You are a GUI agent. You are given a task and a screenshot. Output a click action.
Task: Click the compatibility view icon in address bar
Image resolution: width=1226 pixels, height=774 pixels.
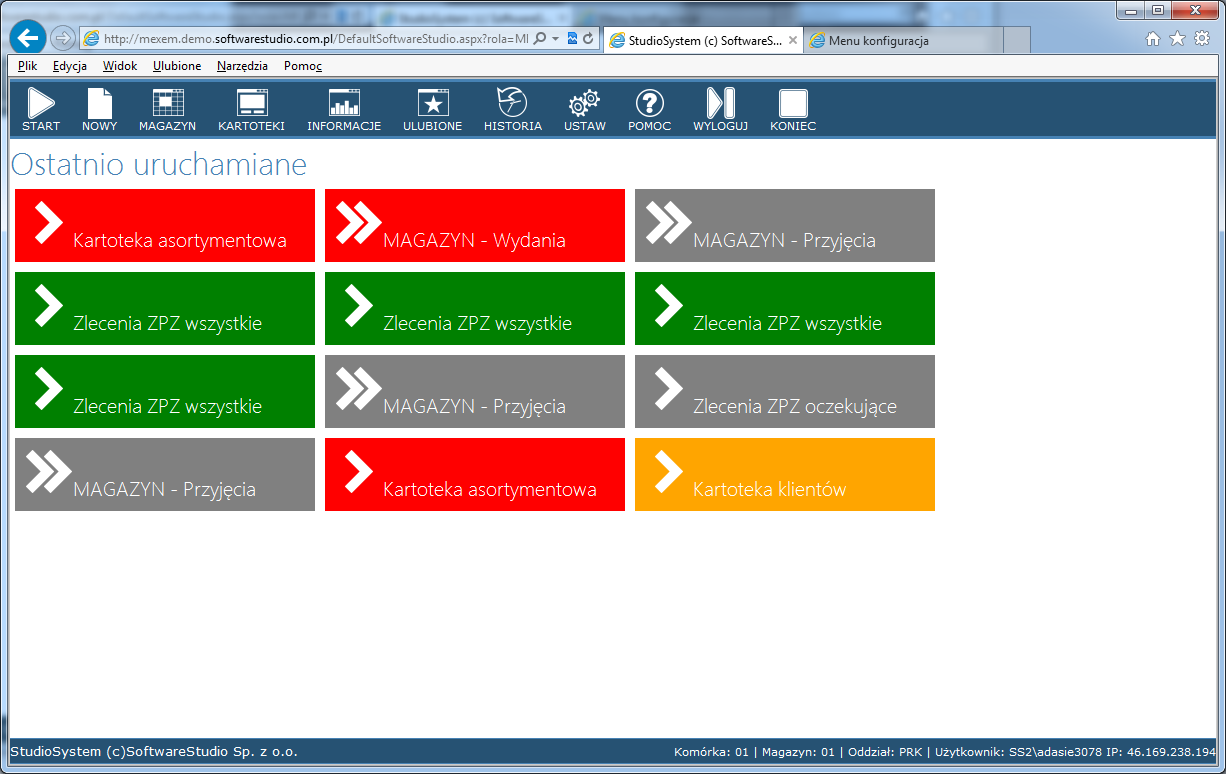(x=573, y=39)
